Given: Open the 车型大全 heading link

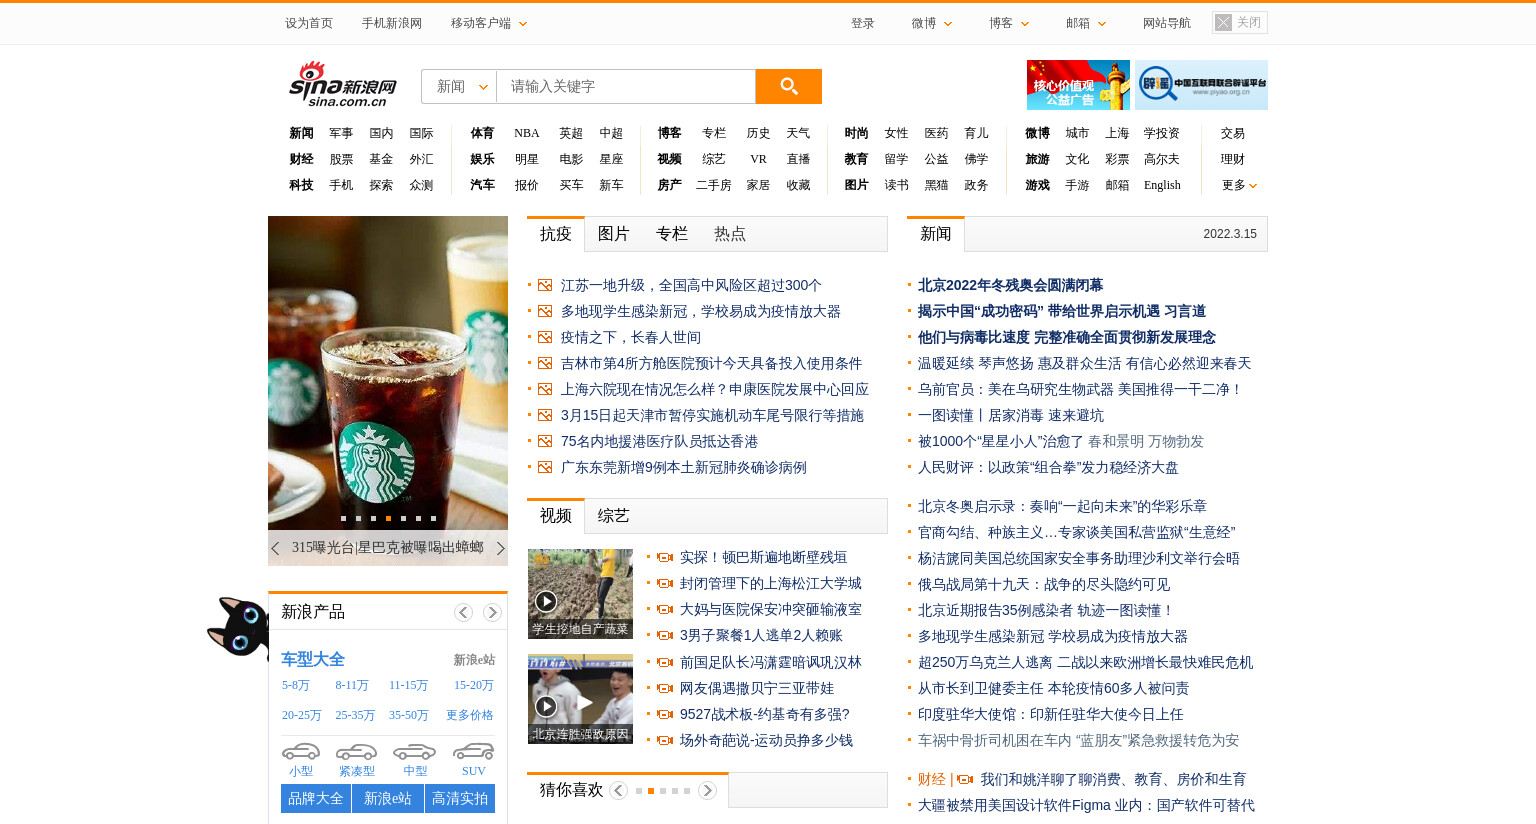Looking at the screenshot, I should (x=313, y=660).
